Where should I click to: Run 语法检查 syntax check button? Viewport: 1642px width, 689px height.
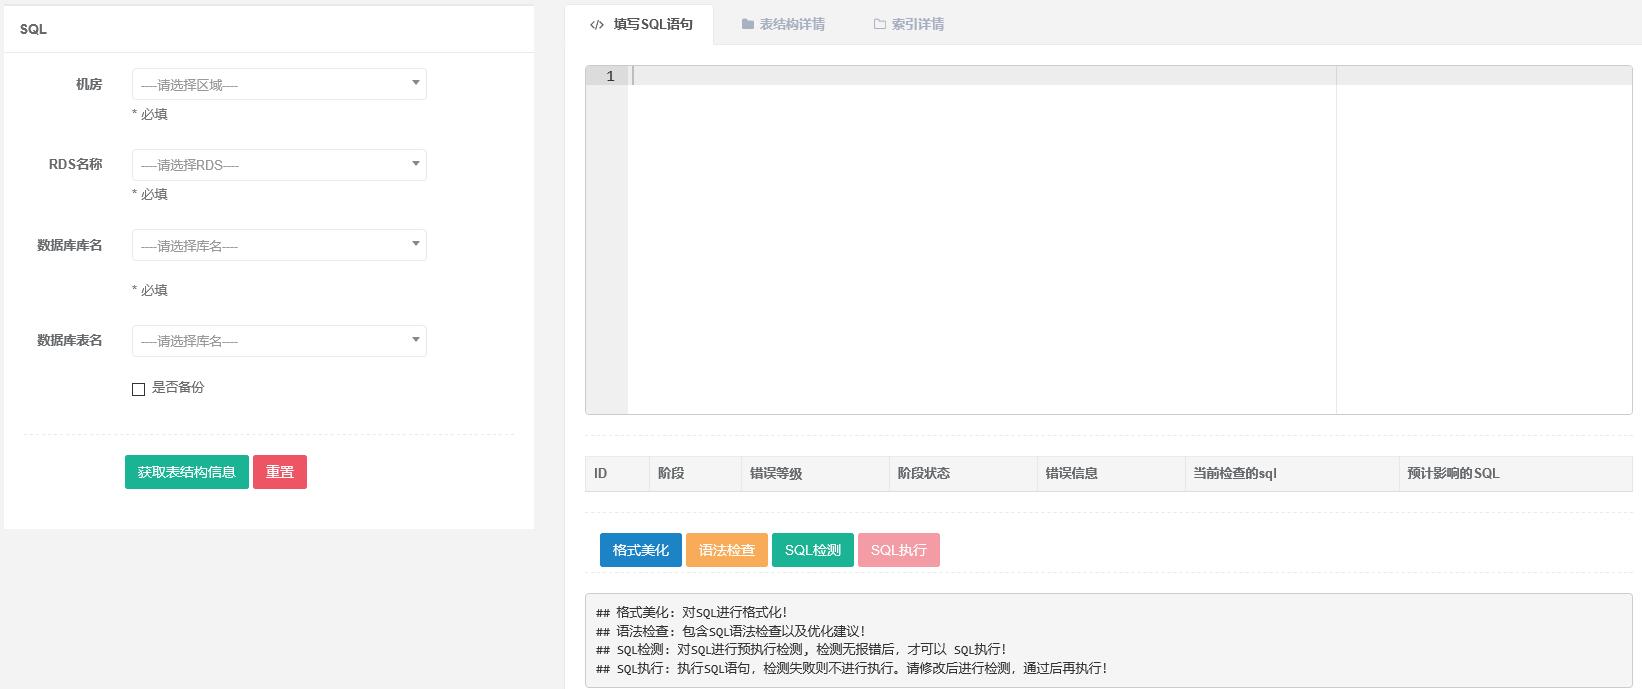tap(726, 550)
